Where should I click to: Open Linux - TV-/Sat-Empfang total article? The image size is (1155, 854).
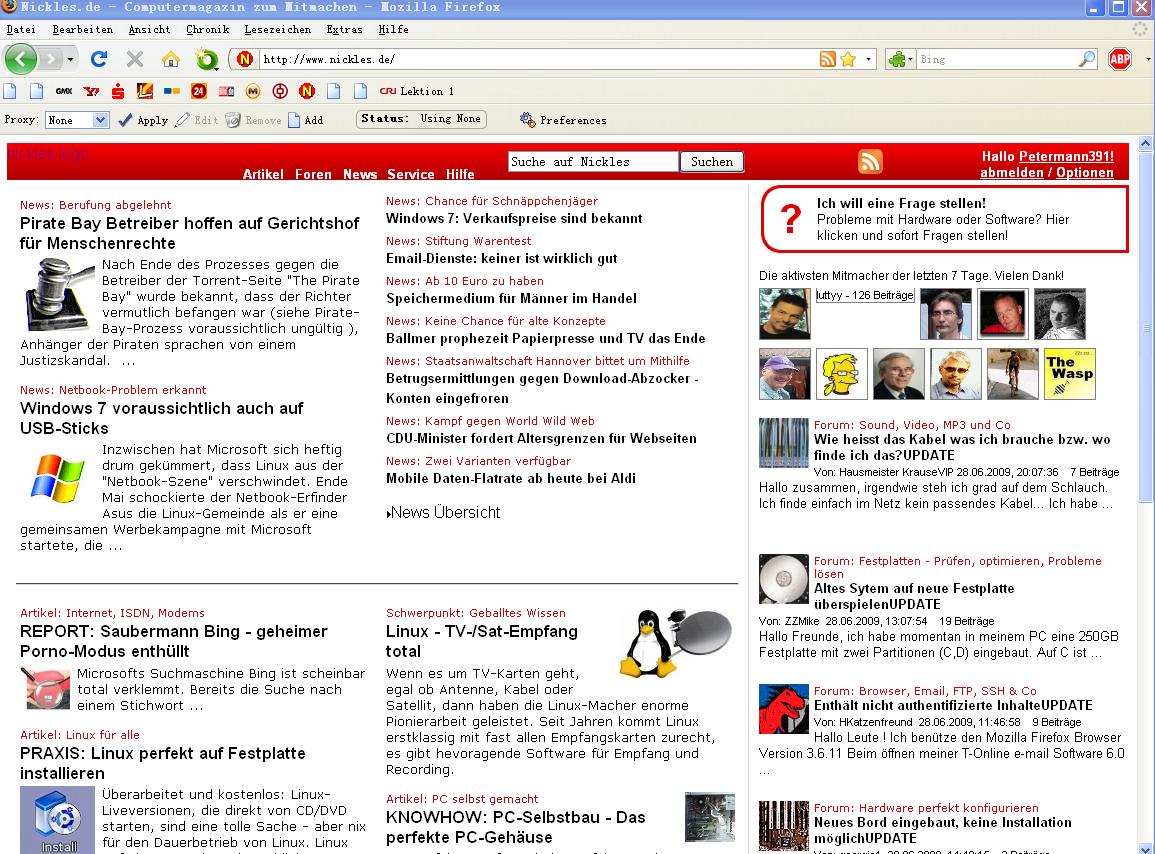pos(482,641)
